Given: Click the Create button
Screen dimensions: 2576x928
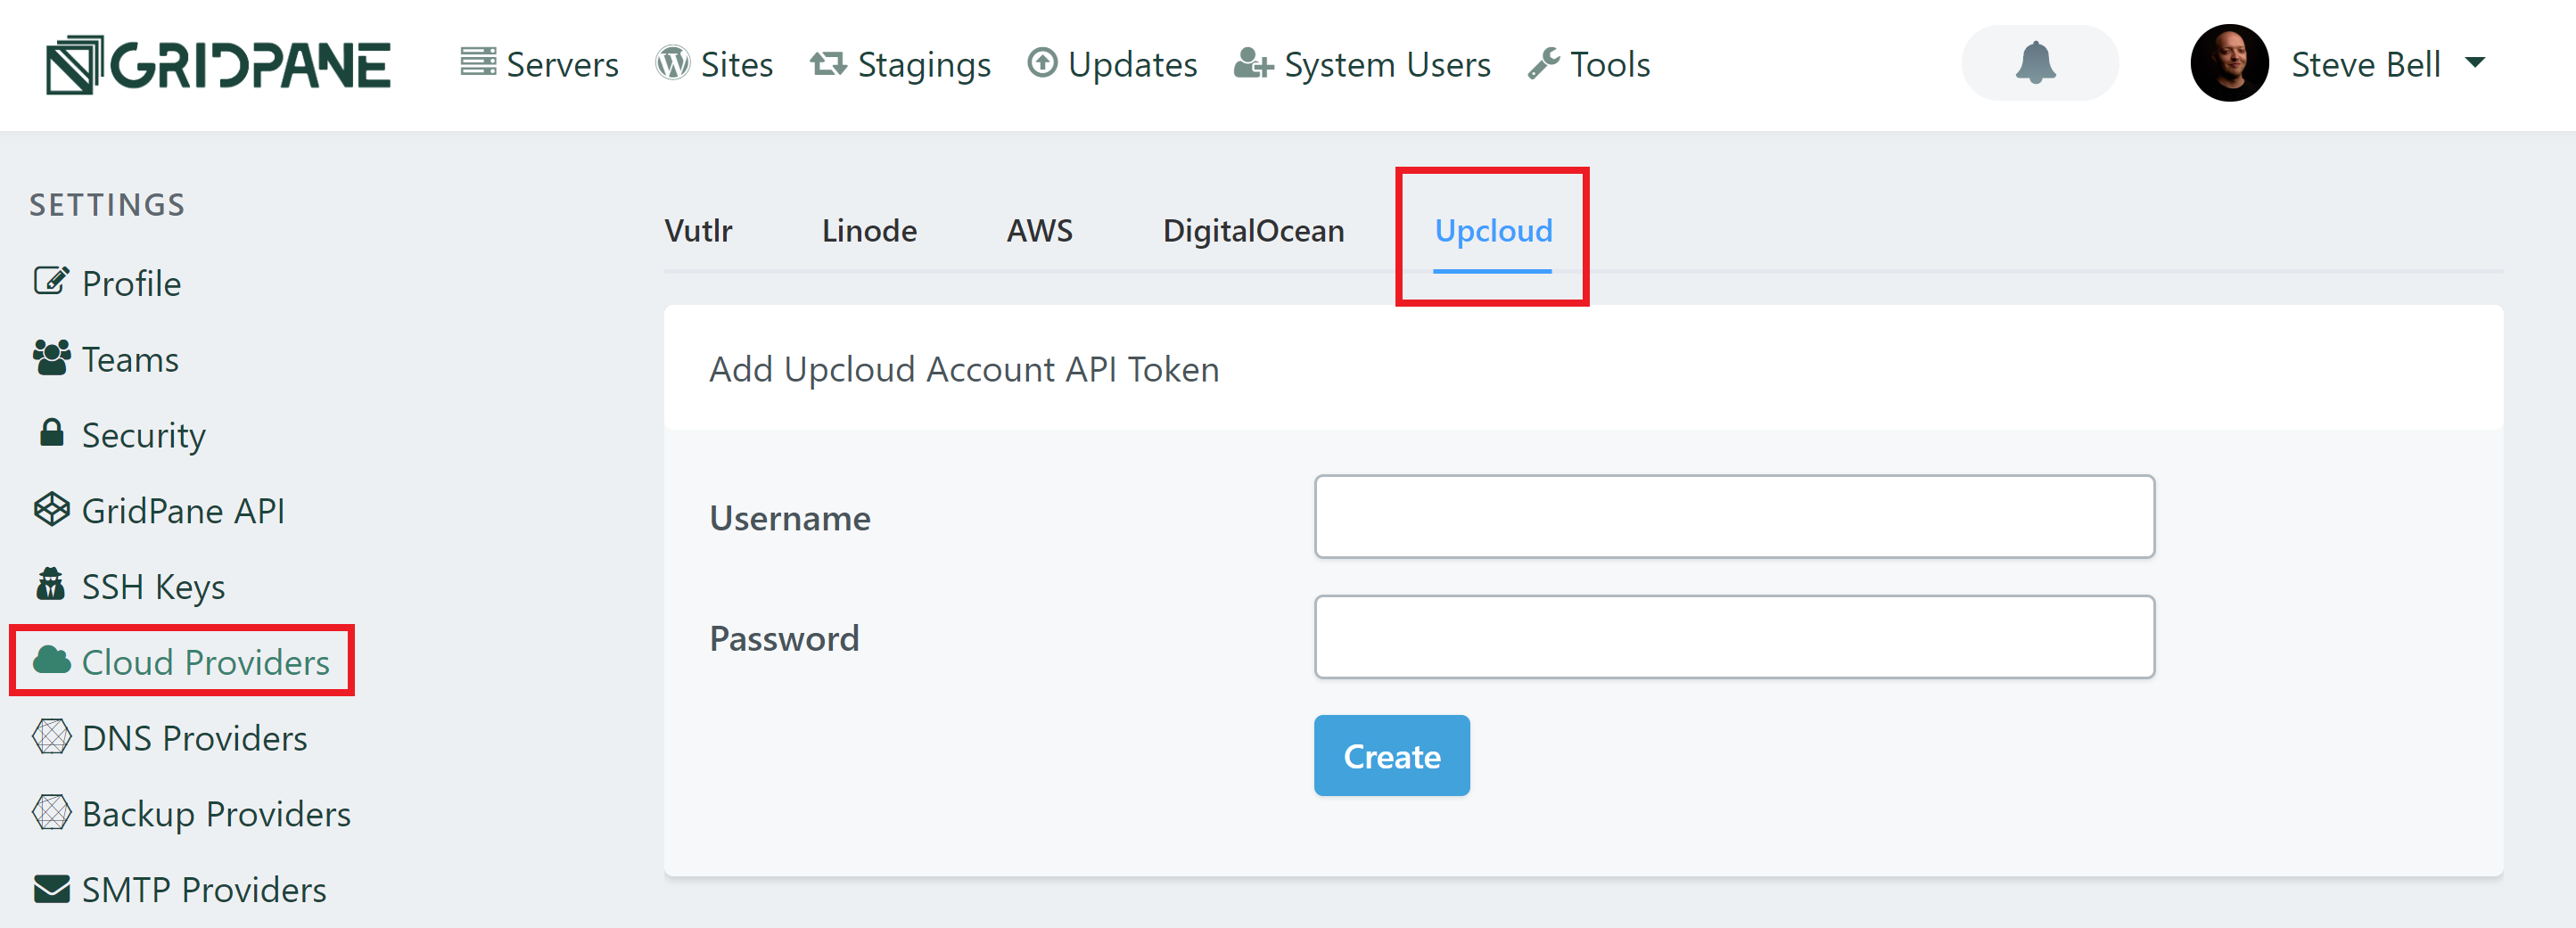Looking at the screenshot, I should (1391, 756).
